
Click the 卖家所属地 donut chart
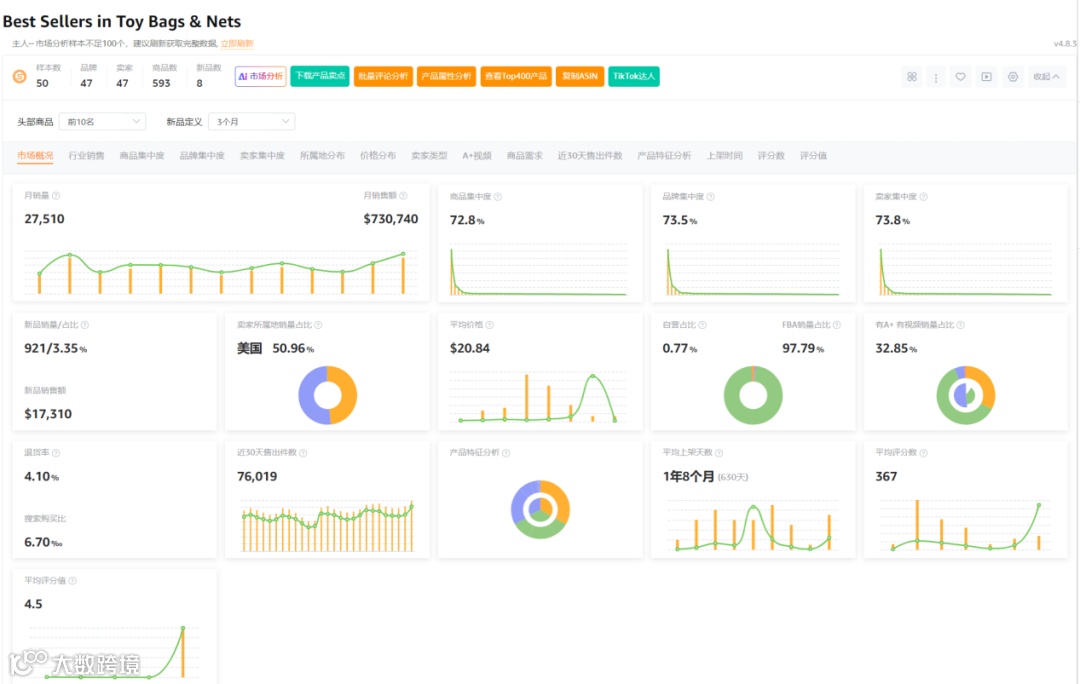pos(328,395)
